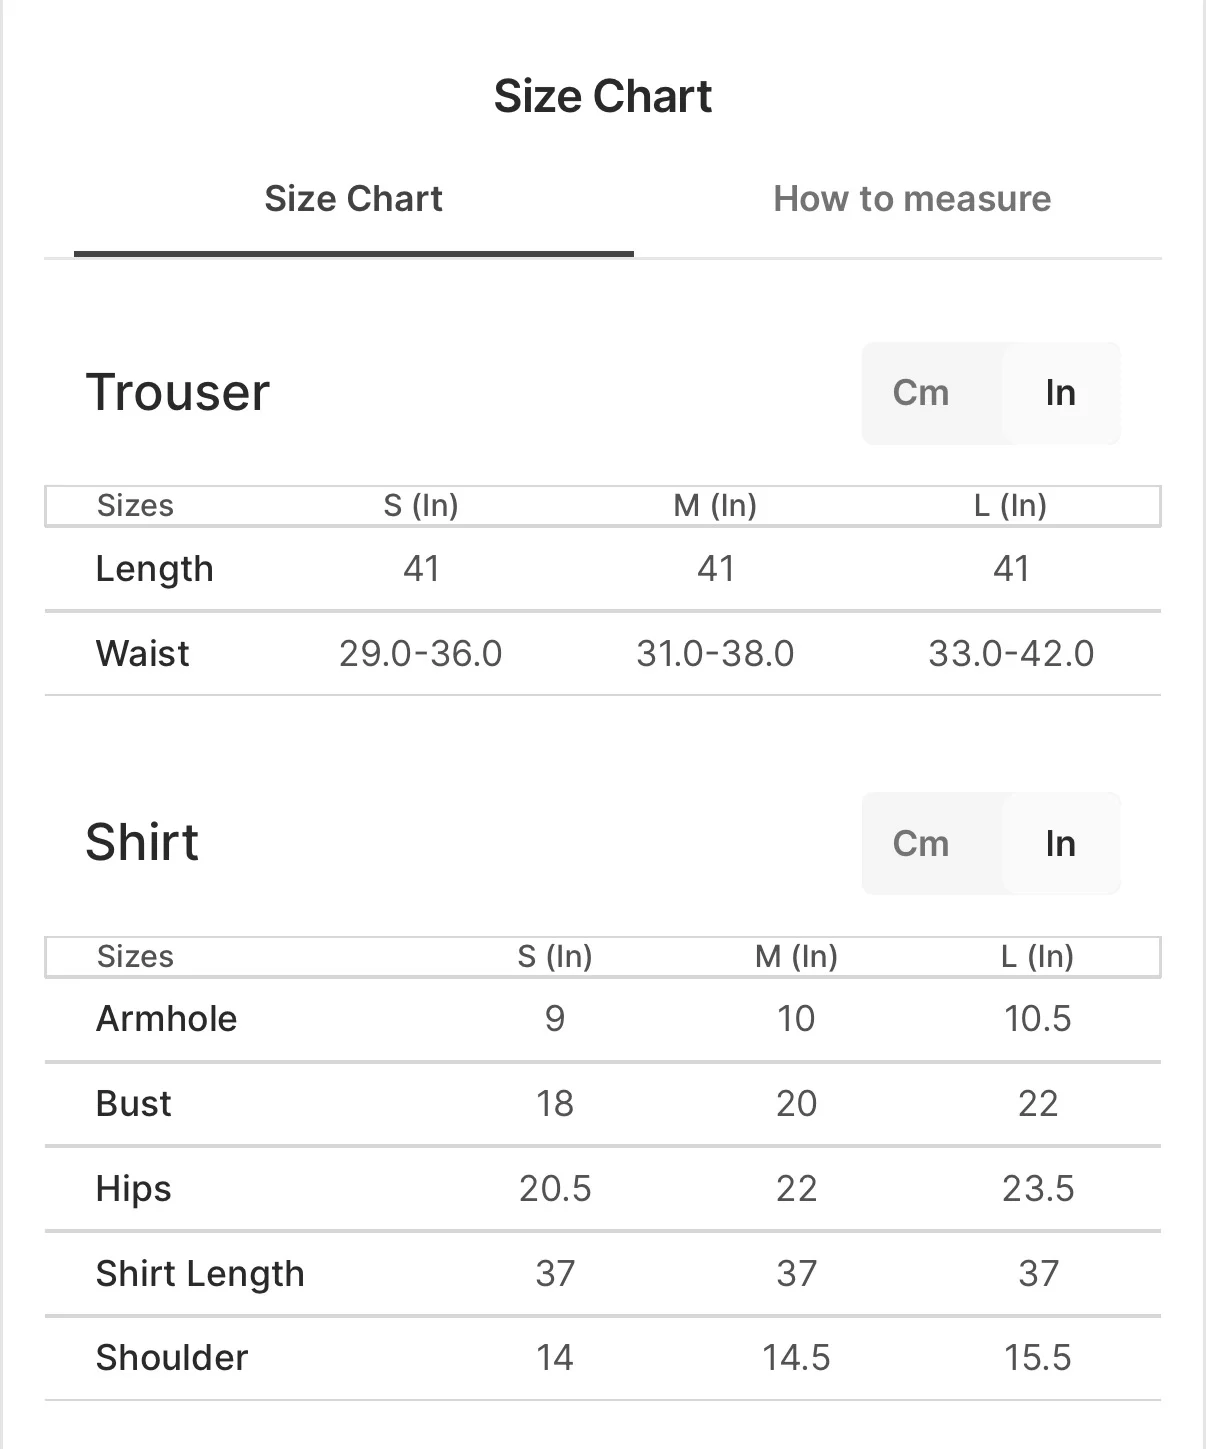Click the Shoulder value 15.5

tap(1037, 1358)
